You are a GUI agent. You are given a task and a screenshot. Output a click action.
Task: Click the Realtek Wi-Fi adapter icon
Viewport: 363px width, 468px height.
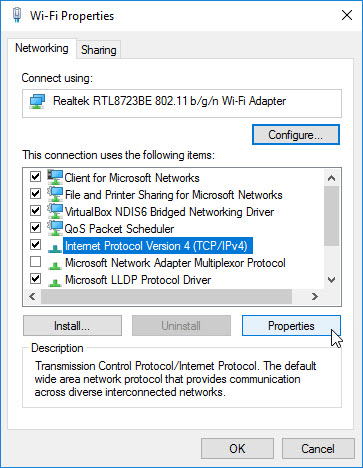37,101
